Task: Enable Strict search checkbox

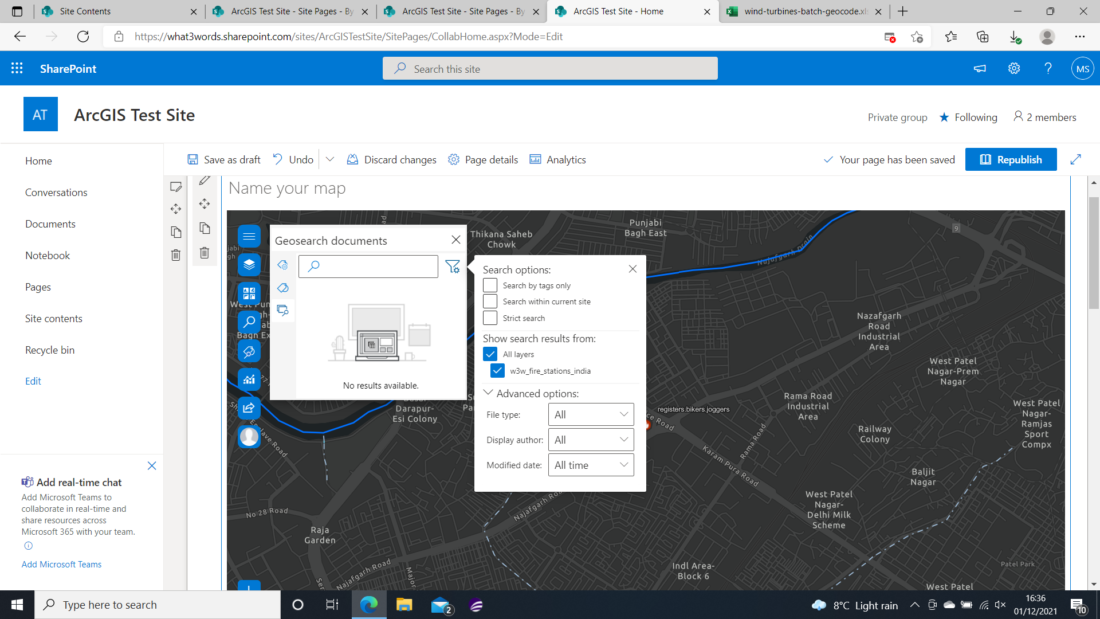Action: [490, 318]
